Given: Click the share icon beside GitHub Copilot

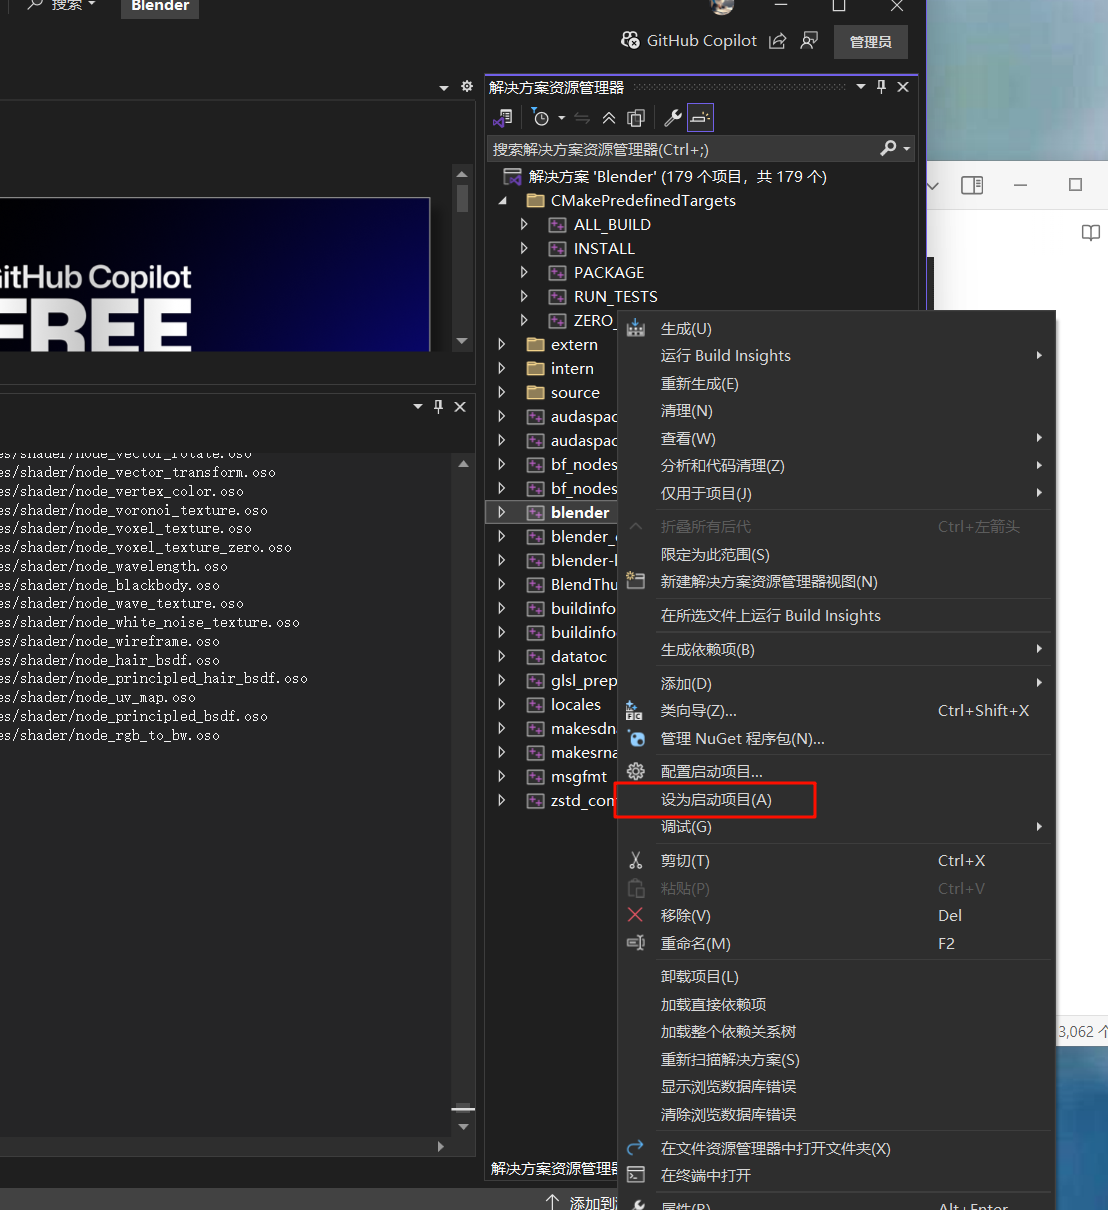Looking at the screenshot, I should pos(777,41).
